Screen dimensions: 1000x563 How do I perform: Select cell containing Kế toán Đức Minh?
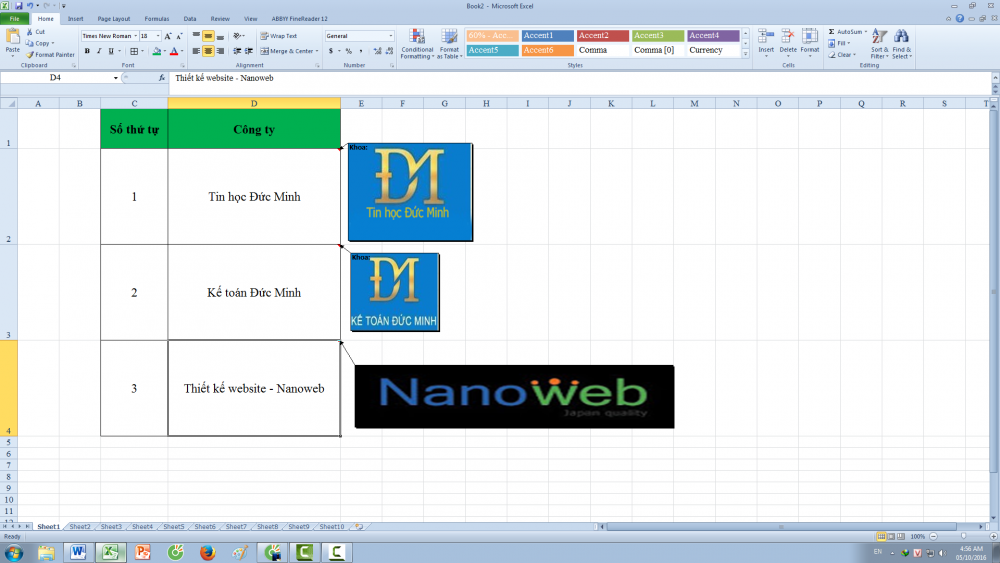click(254, 292)
